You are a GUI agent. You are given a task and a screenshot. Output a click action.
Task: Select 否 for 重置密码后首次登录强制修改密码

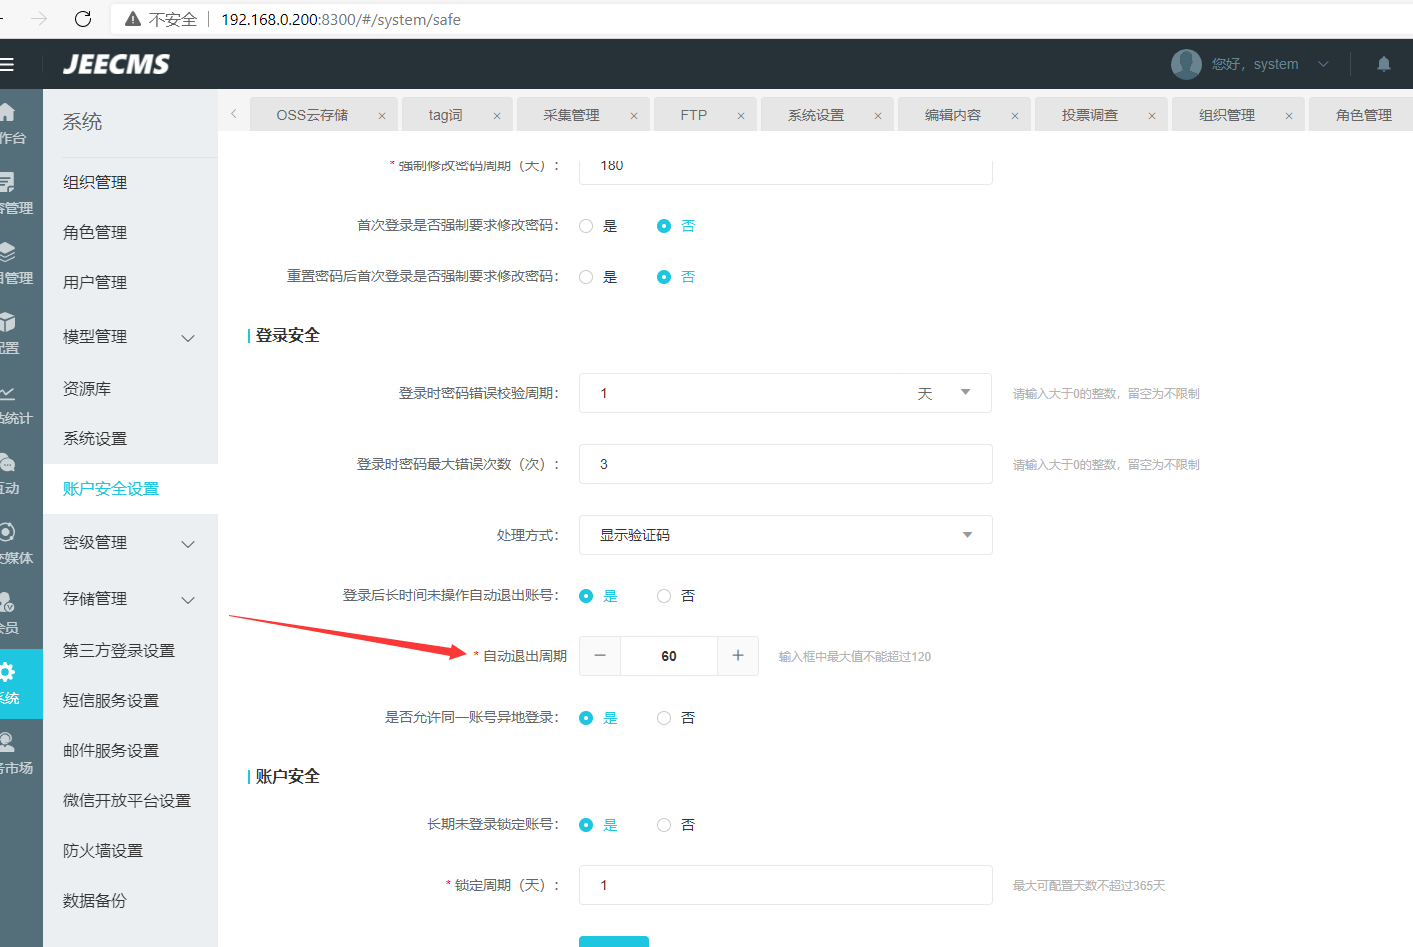(664, 277)
